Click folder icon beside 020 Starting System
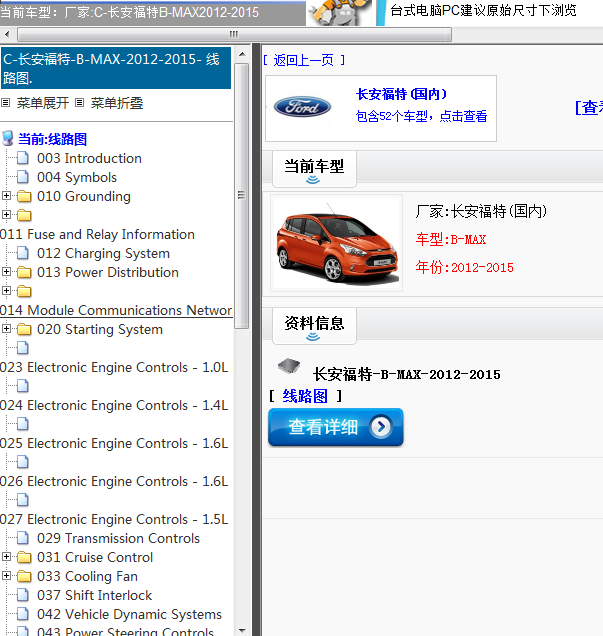The height and width of the screenshot is (636, 603). click(x=24, y=329)
